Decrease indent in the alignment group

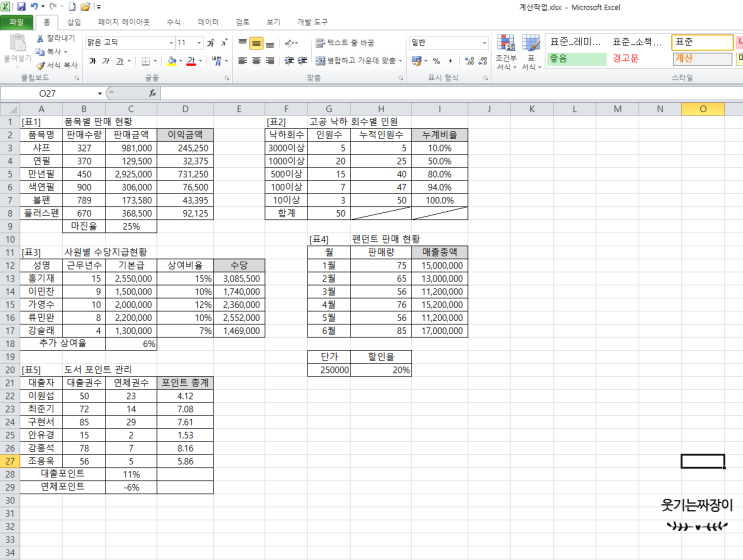pos(289,61)
